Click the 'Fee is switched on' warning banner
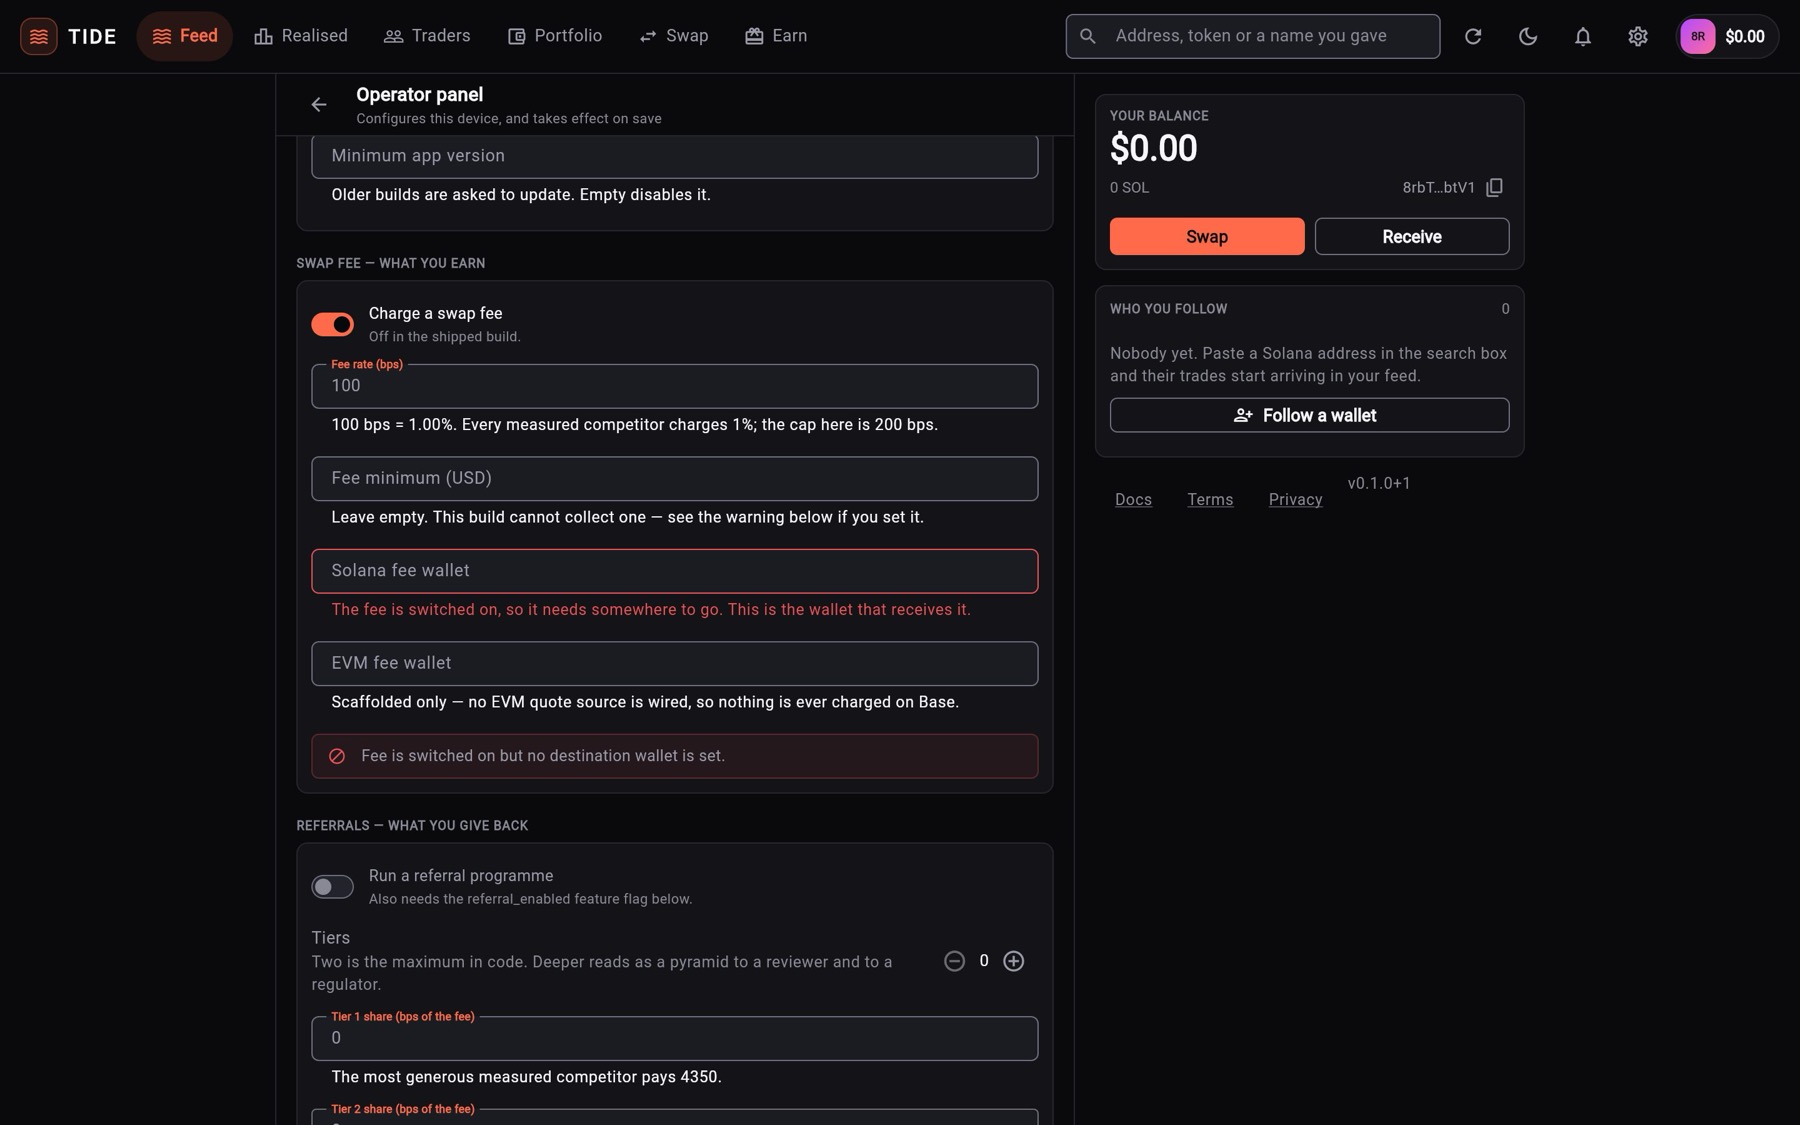The image size is (1800, 1125). coord(675,756)
